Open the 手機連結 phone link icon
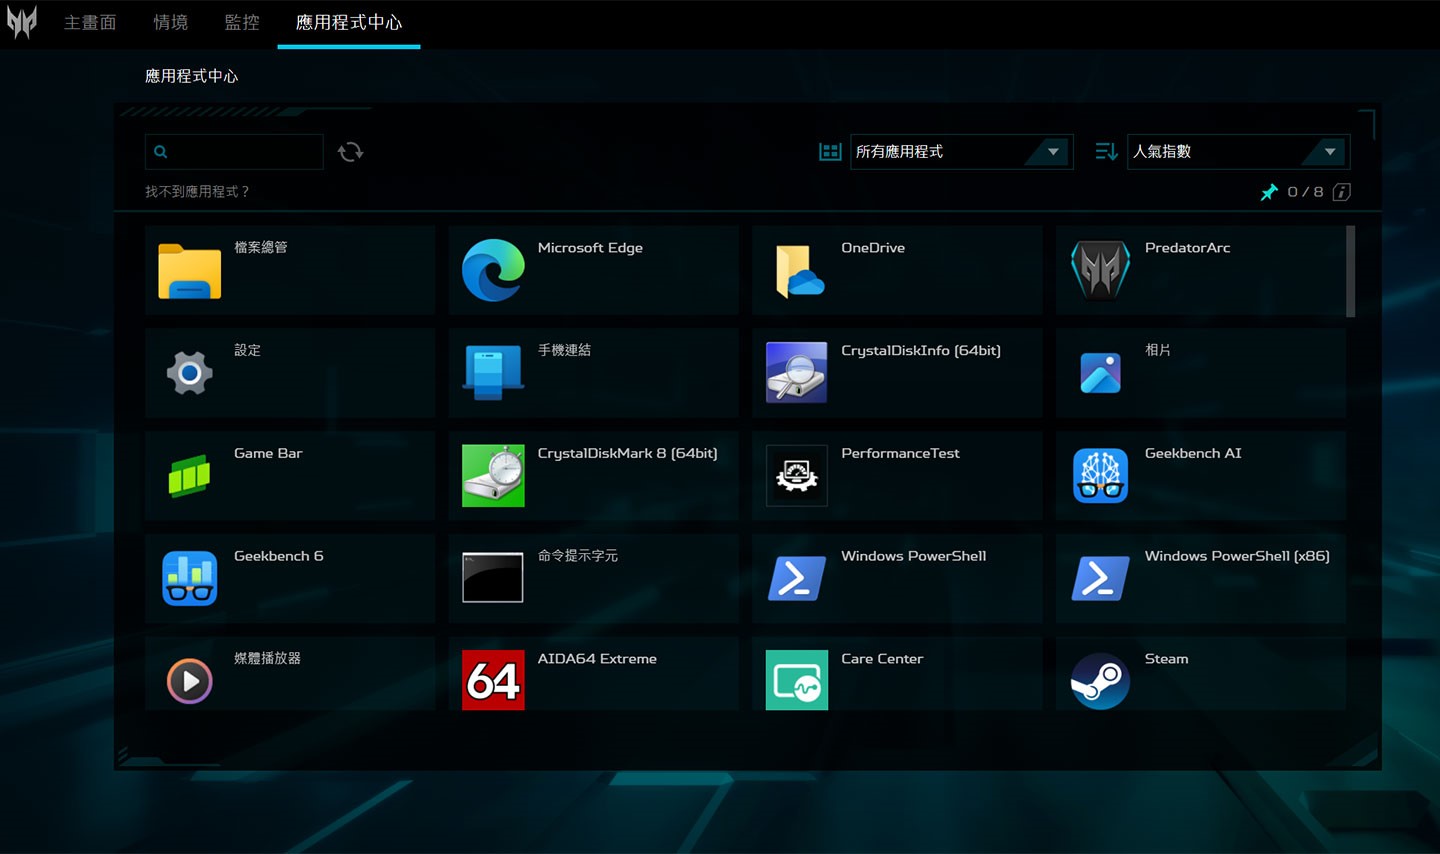 pos(493,373)
